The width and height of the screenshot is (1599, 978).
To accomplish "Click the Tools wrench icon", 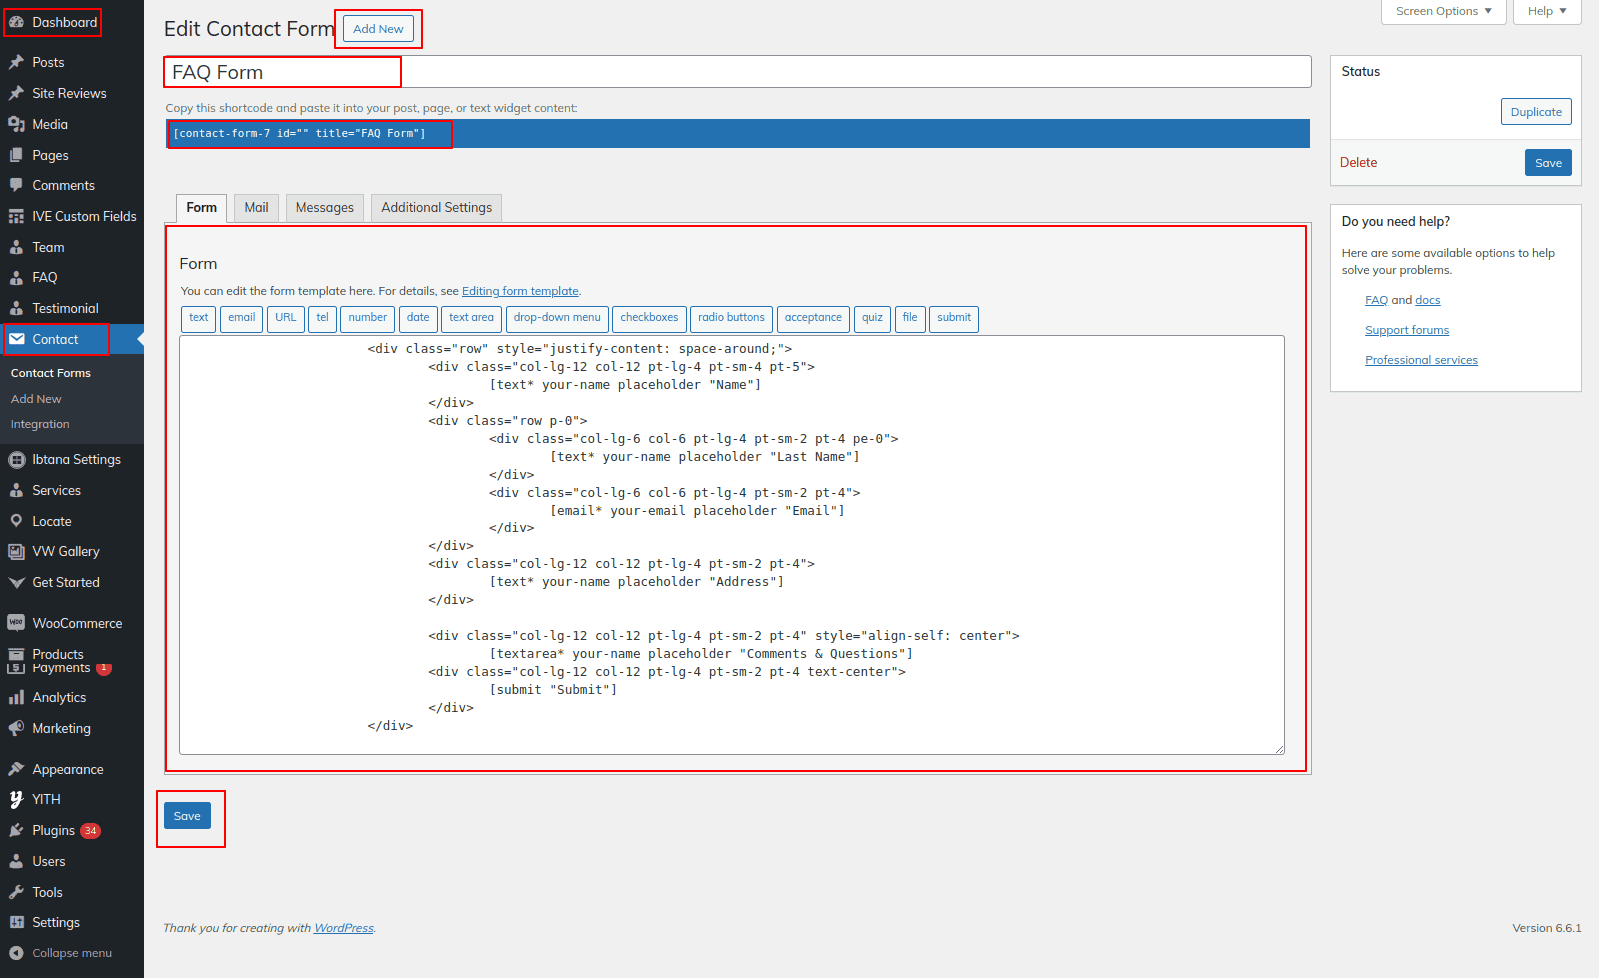I will pyautogui.click(x=16, y=892).
